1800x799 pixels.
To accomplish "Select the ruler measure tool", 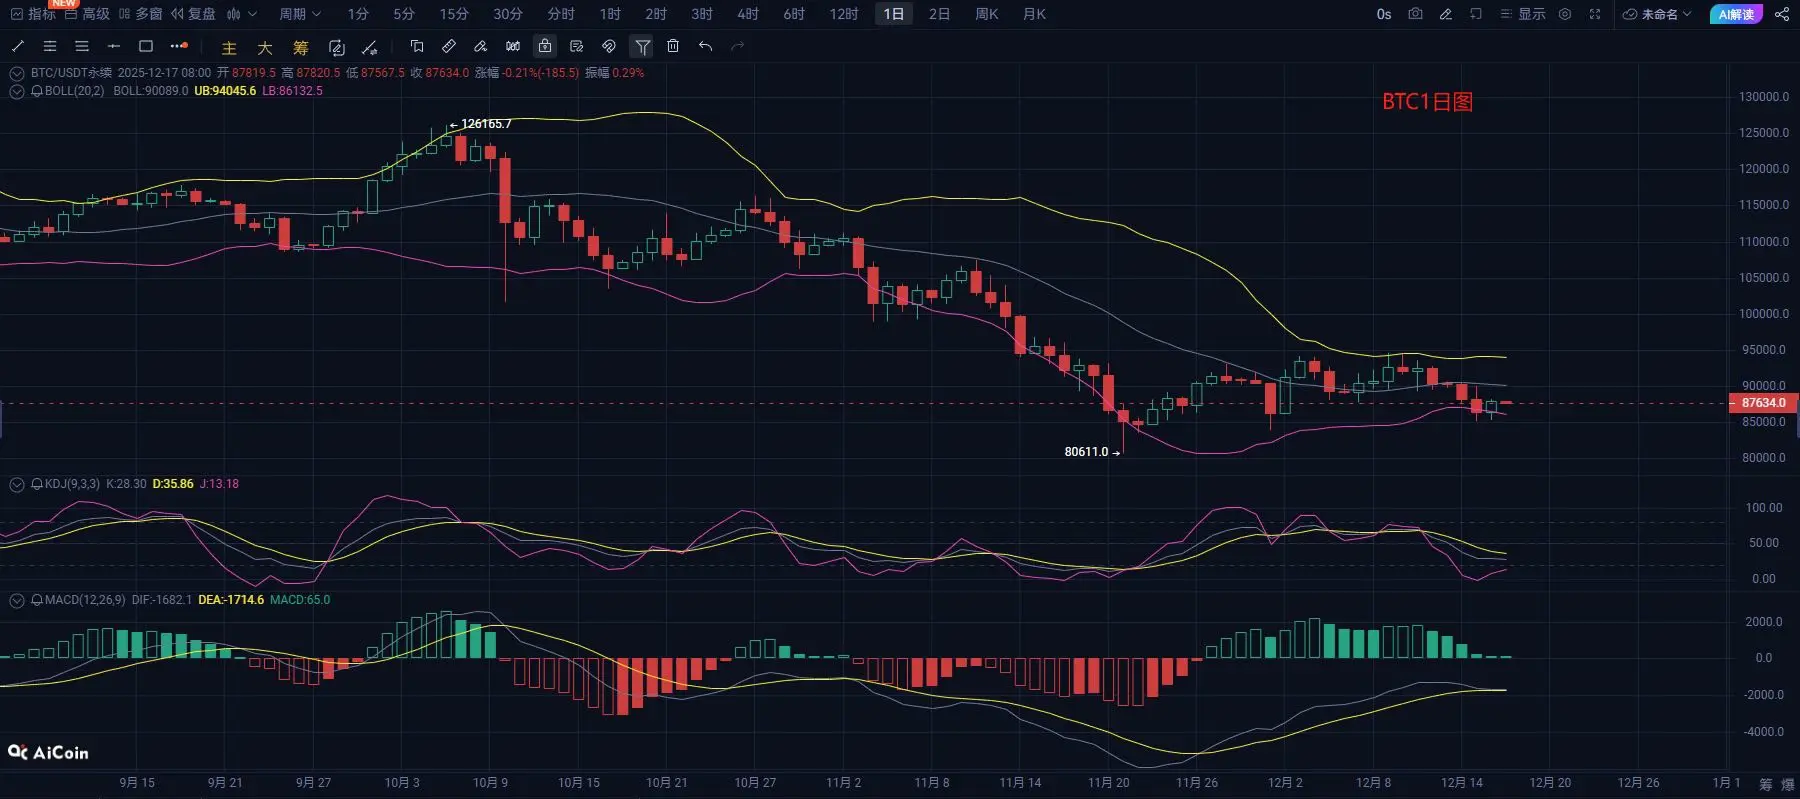I will (449, 46).
